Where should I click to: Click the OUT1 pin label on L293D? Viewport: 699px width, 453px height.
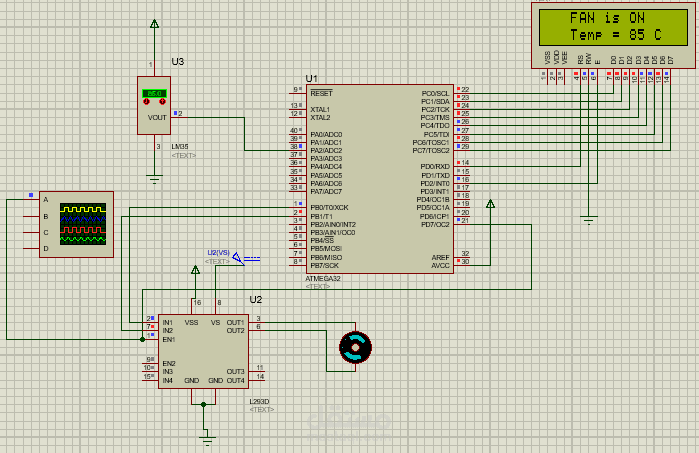(x=235, y=322)
